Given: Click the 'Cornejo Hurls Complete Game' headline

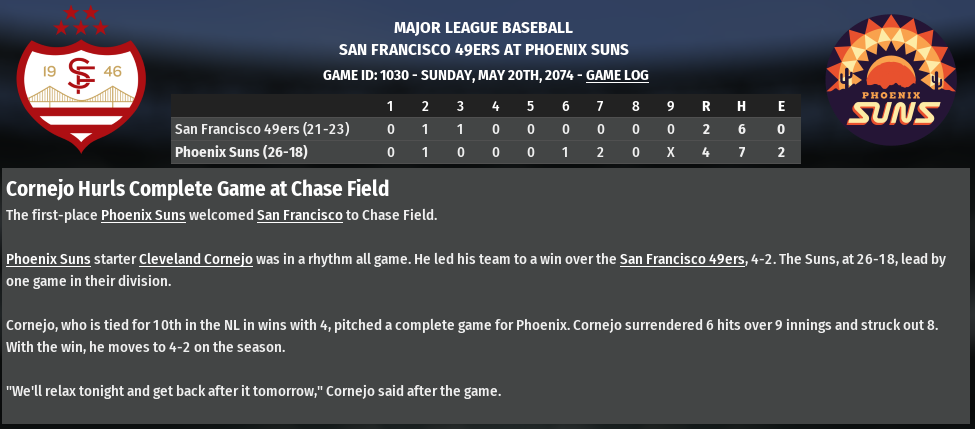Looking at the screenshot, I should tap(197, 188).
